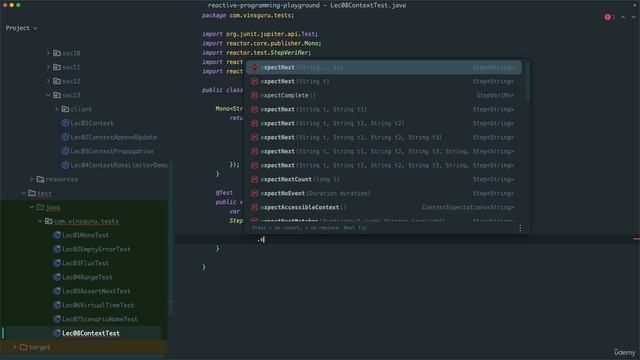Click the project tree vertical scrollbar
The height and width of the screenshot is (360, 640).
point(170,239)
